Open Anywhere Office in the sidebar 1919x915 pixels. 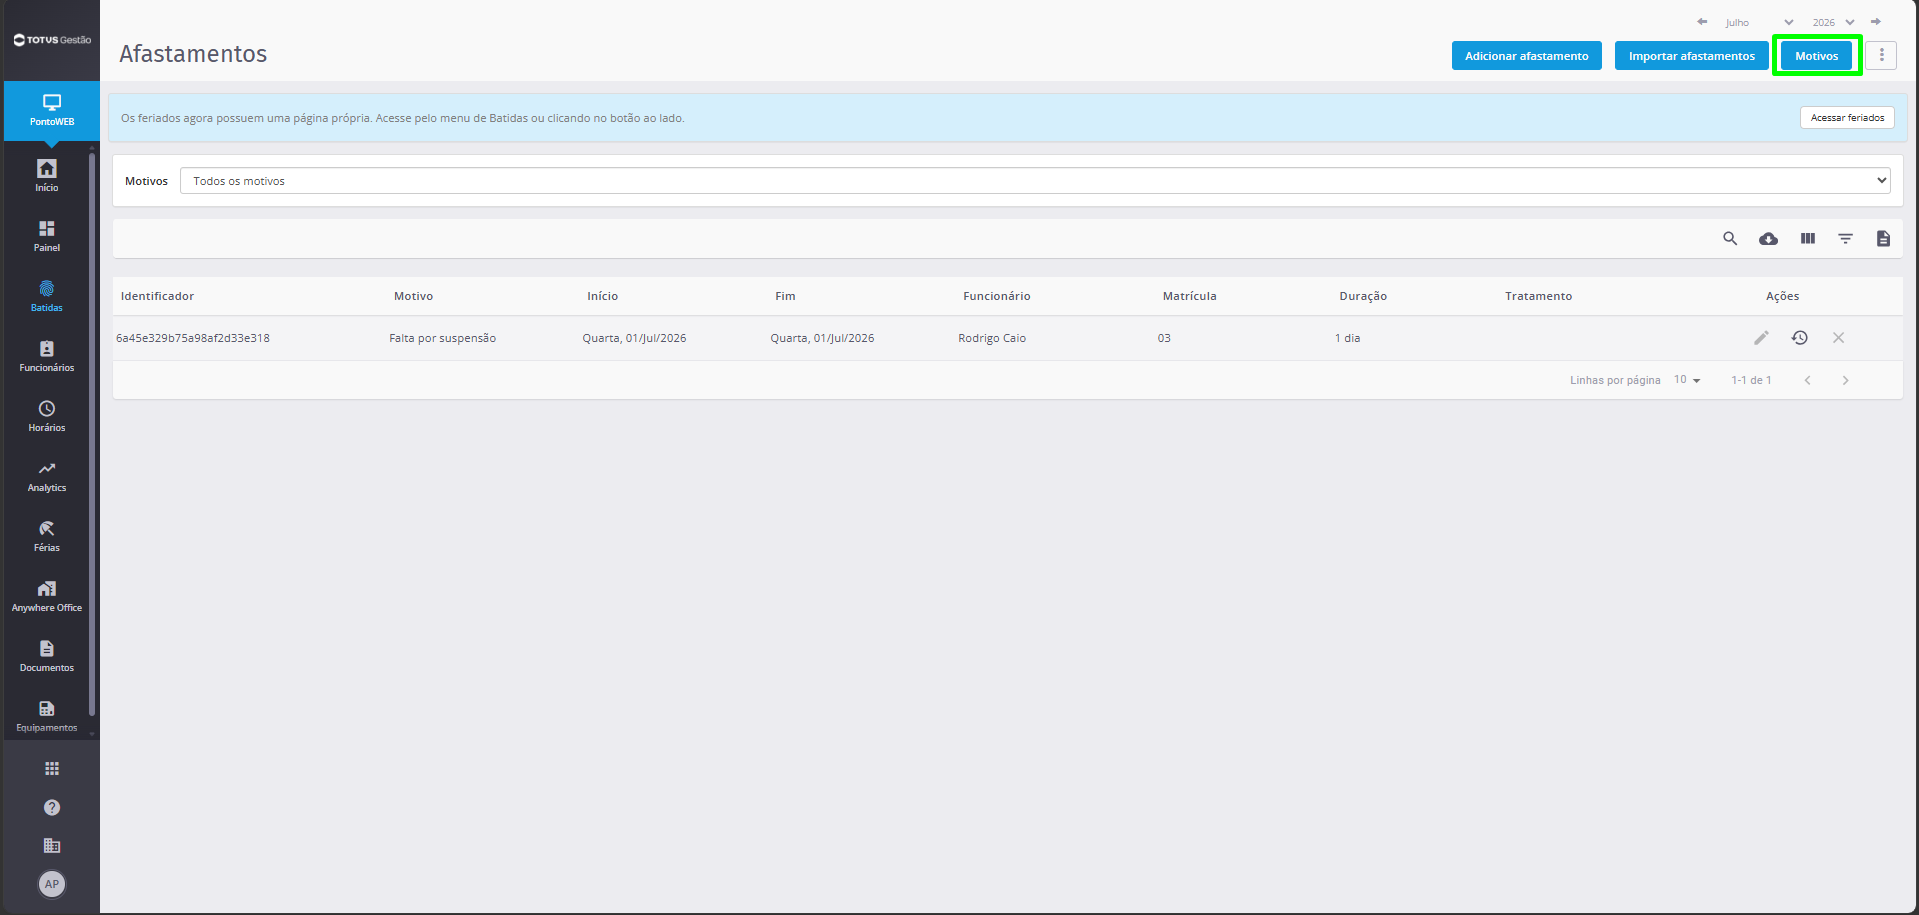[x=47, y=595]
